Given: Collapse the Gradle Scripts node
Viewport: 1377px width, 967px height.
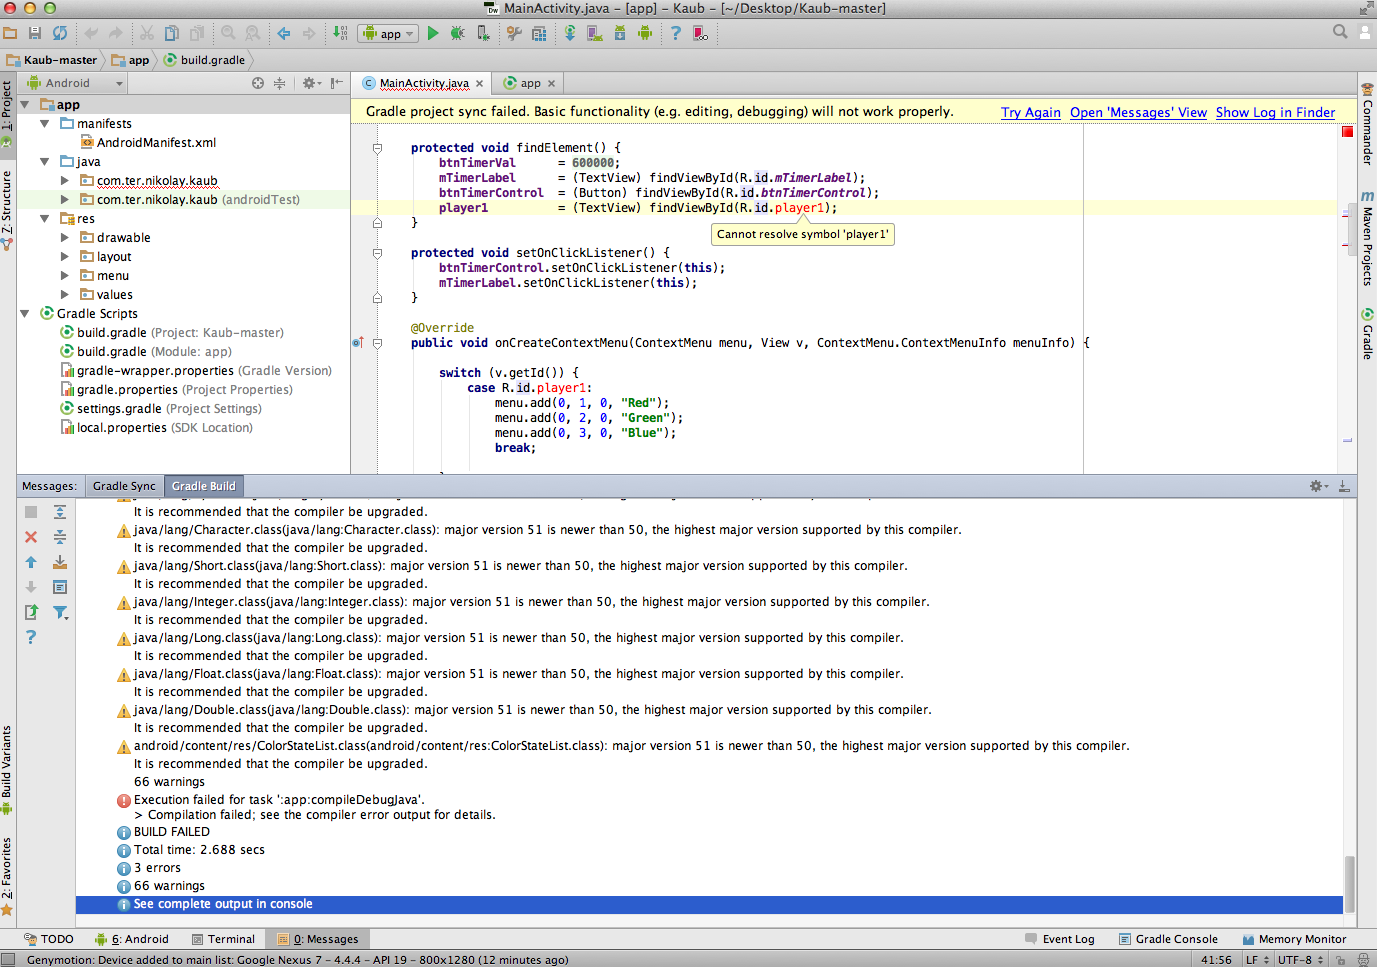Looking at the screenshot, I should (x=25, y=314).
